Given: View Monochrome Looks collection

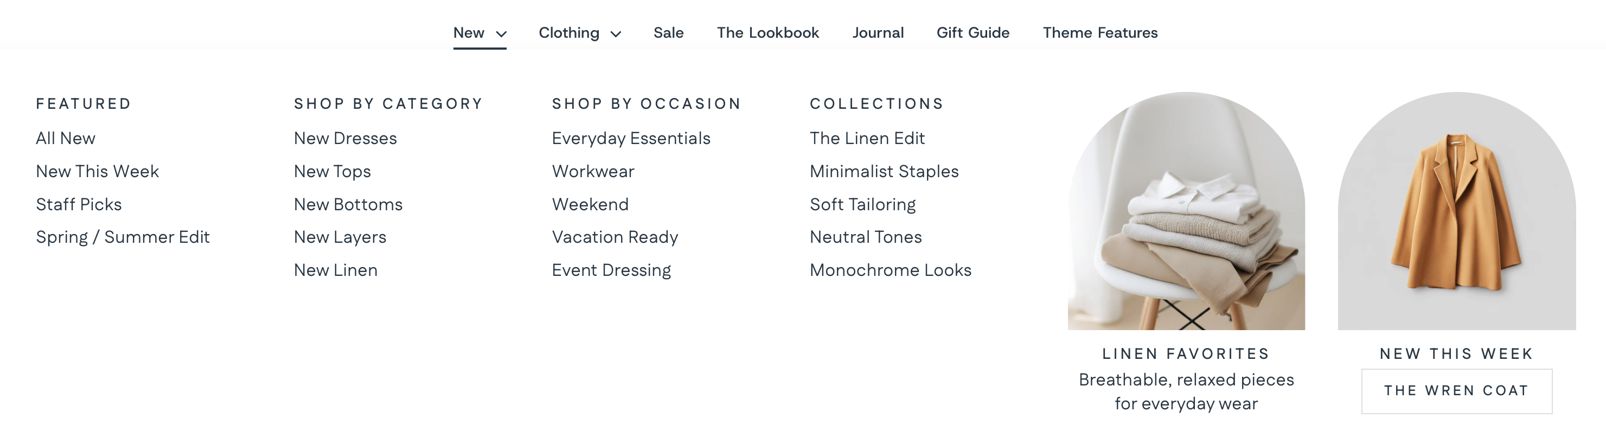Looking at the screenshot, I should pos(890,270).
